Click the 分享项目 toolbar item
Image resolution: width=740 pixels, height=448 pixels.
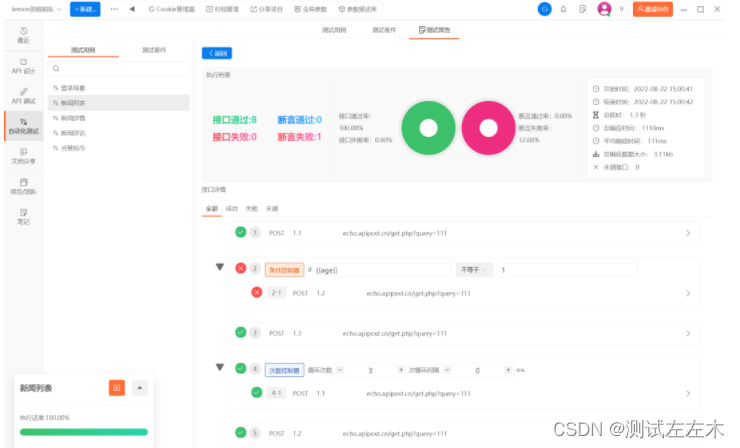point(266,9)
